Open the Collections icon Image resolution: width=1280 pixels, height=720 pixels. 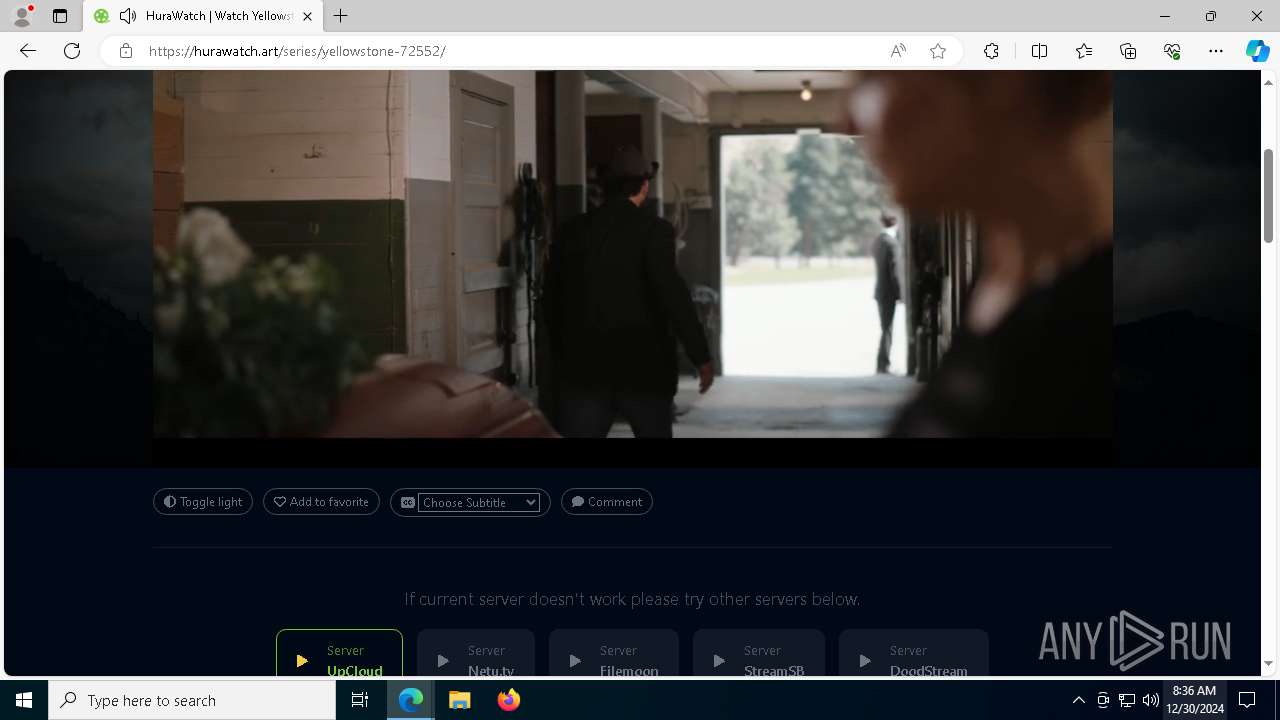pyautogui.click(x=1128, y=51)
